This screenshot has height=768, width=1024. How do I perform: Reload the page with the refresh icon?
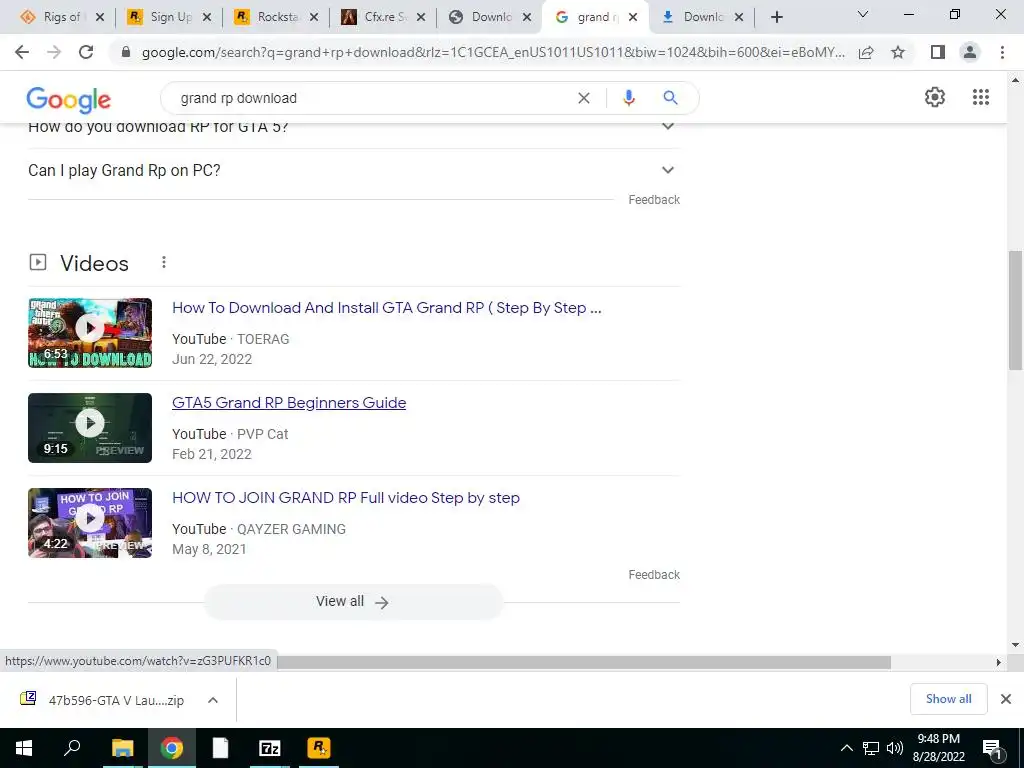tap(86, 52)
